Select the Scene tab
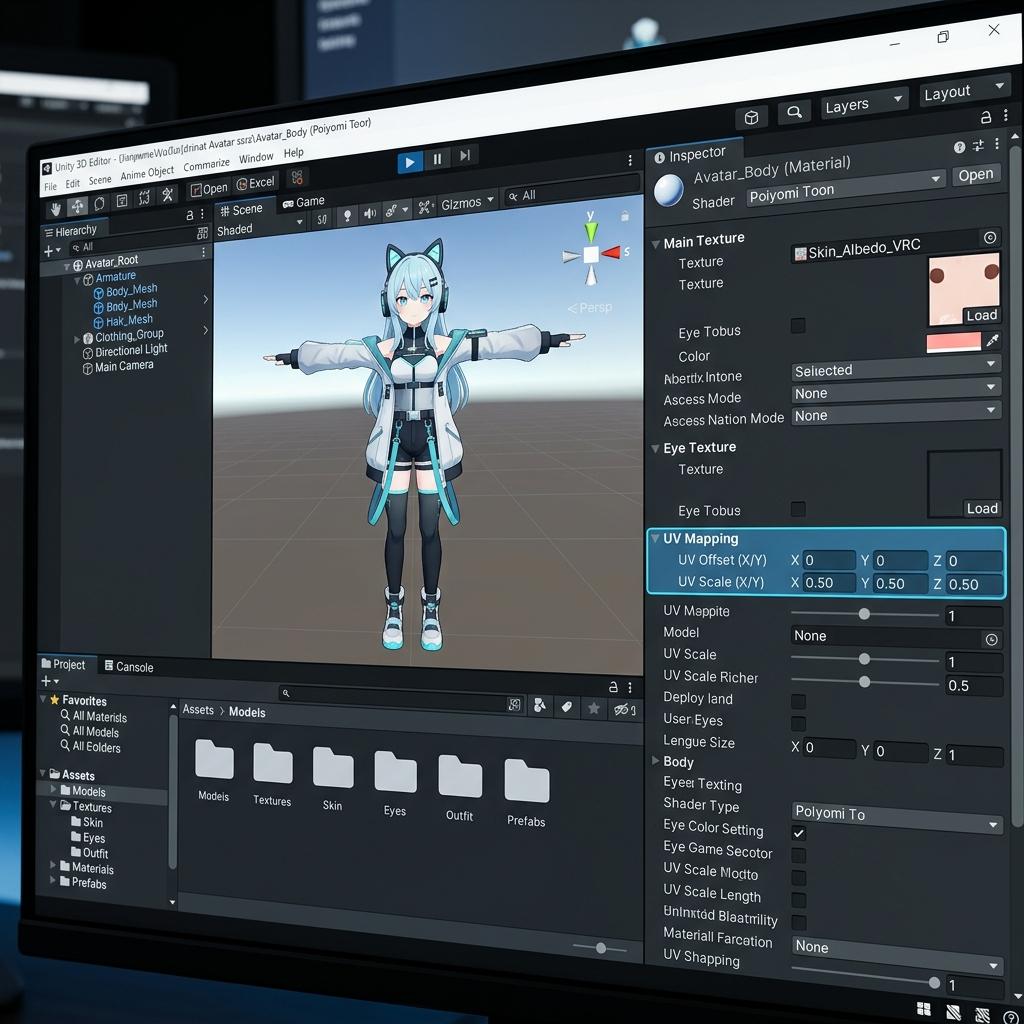This screenshot has height=1024, width=1024. 241,210
